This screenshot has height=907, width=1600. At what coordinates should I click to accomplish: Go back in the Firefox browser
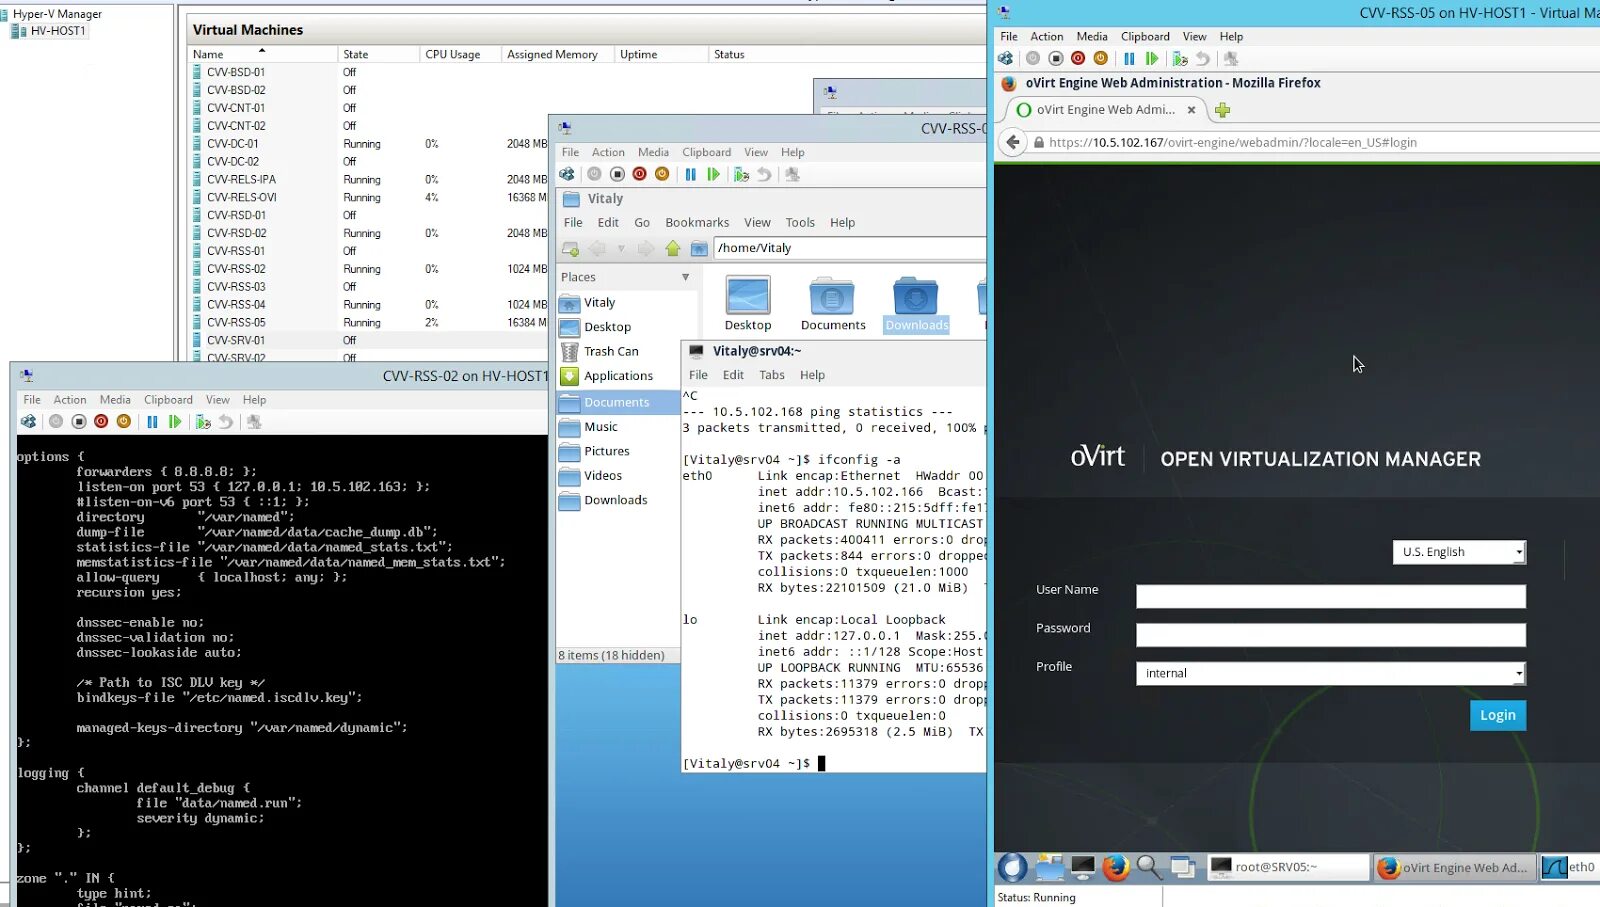(1013, 142)
